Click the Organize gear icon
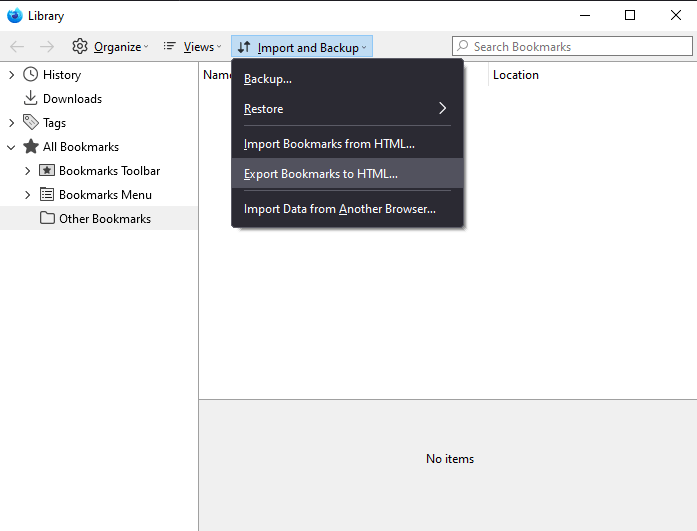 point(80,46)
